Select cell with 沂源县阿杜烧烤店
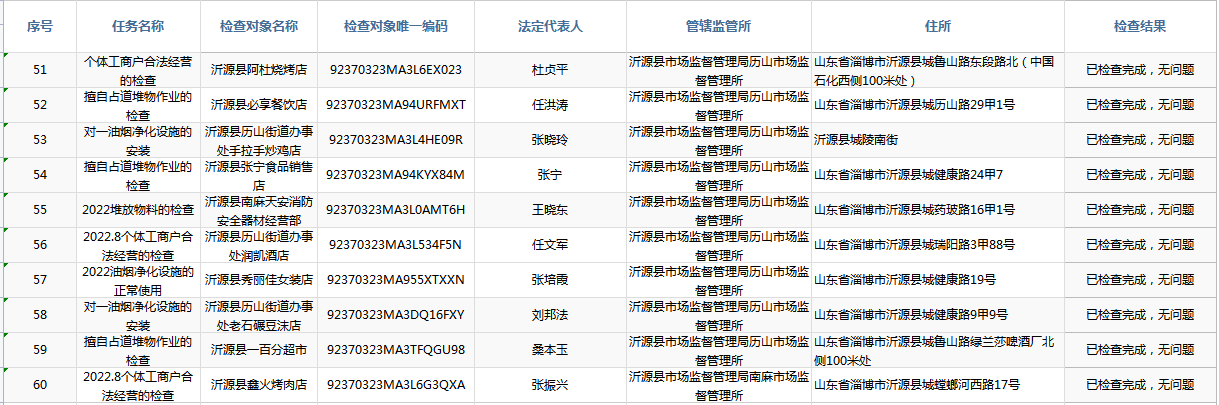Viewport: 1219px width, 405px height. [x=259, y=70]
